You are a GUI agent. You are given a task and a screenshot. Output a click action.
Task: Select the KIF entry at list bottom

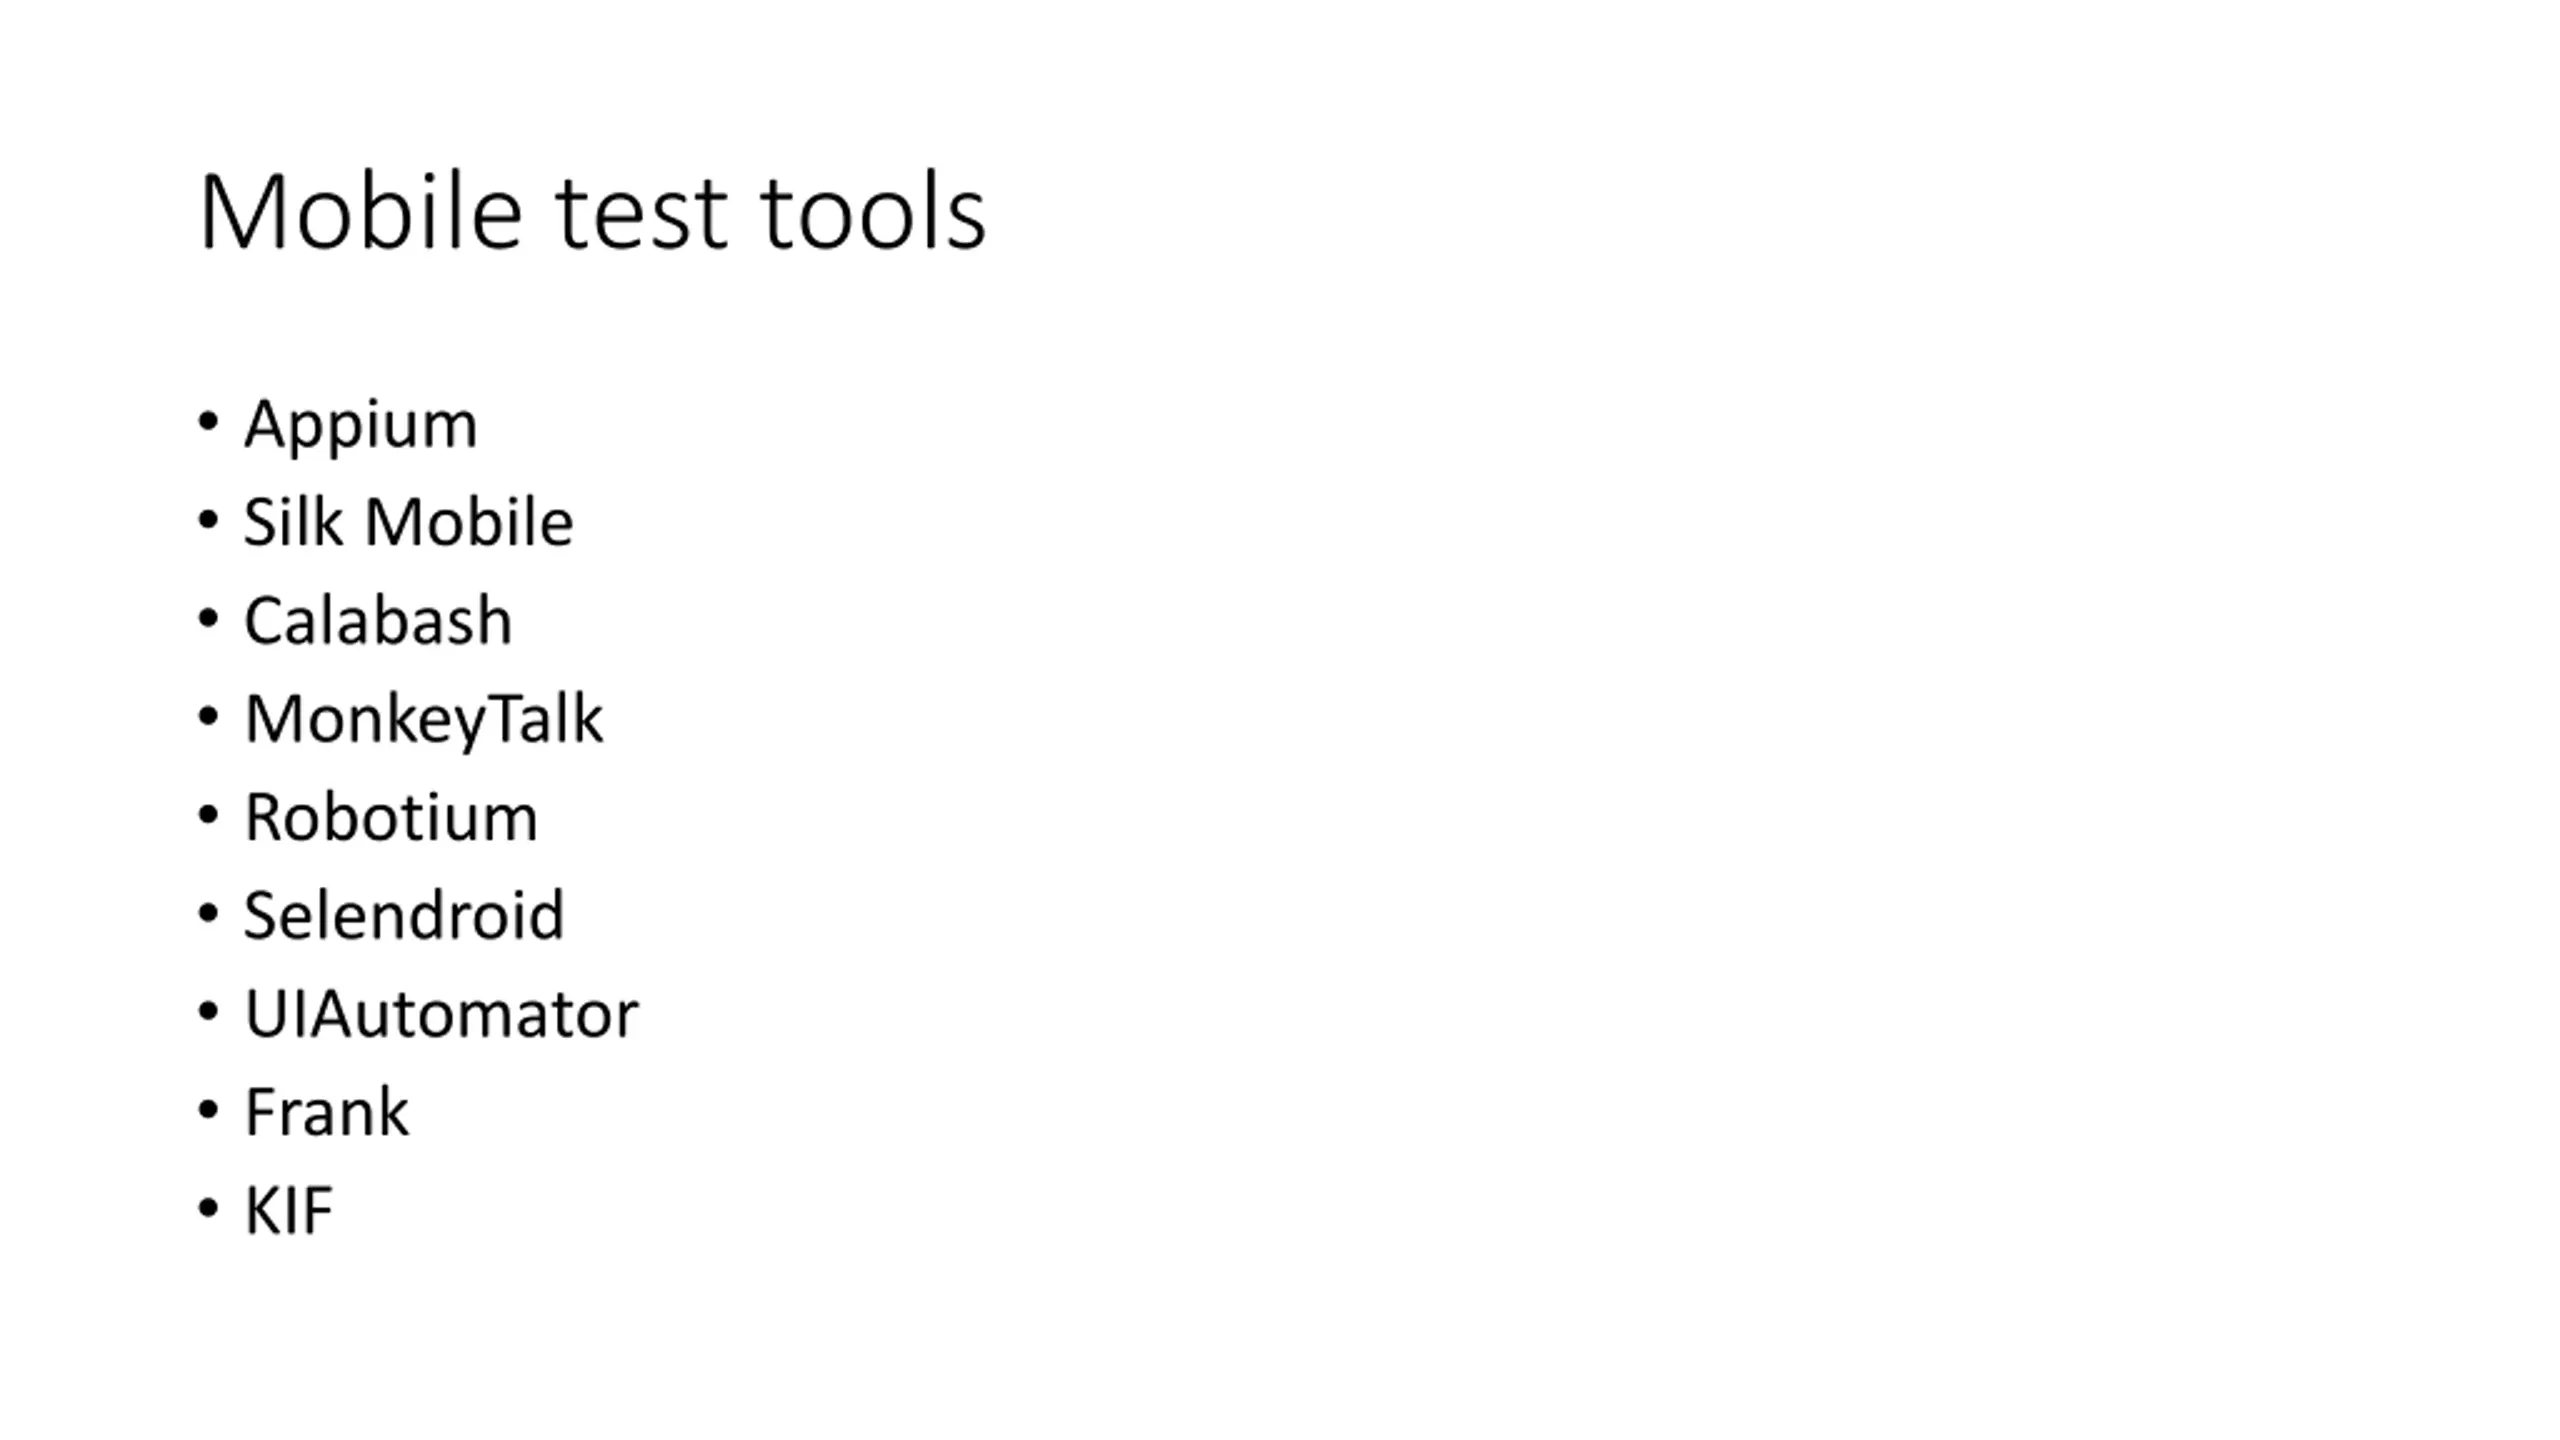click(289, 1210)
